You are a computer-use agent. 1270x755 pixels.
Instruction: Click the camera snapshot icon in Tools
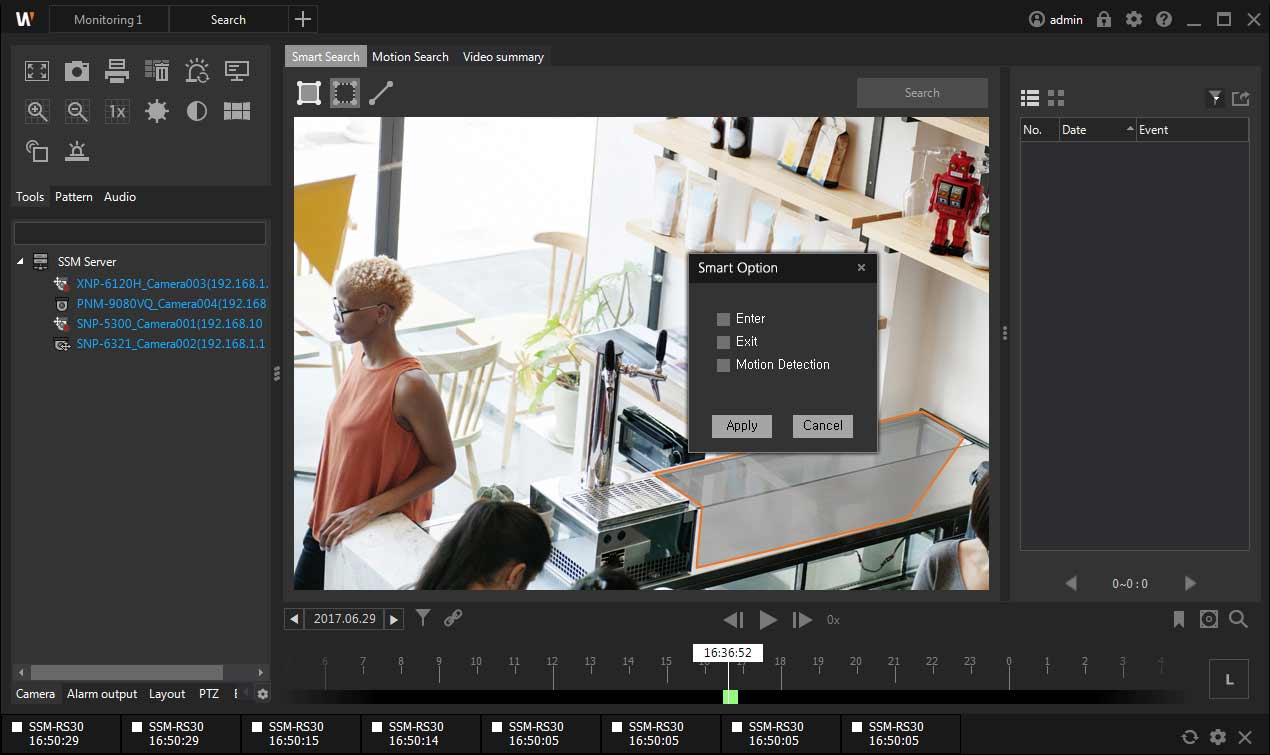[x=77, y=71]
